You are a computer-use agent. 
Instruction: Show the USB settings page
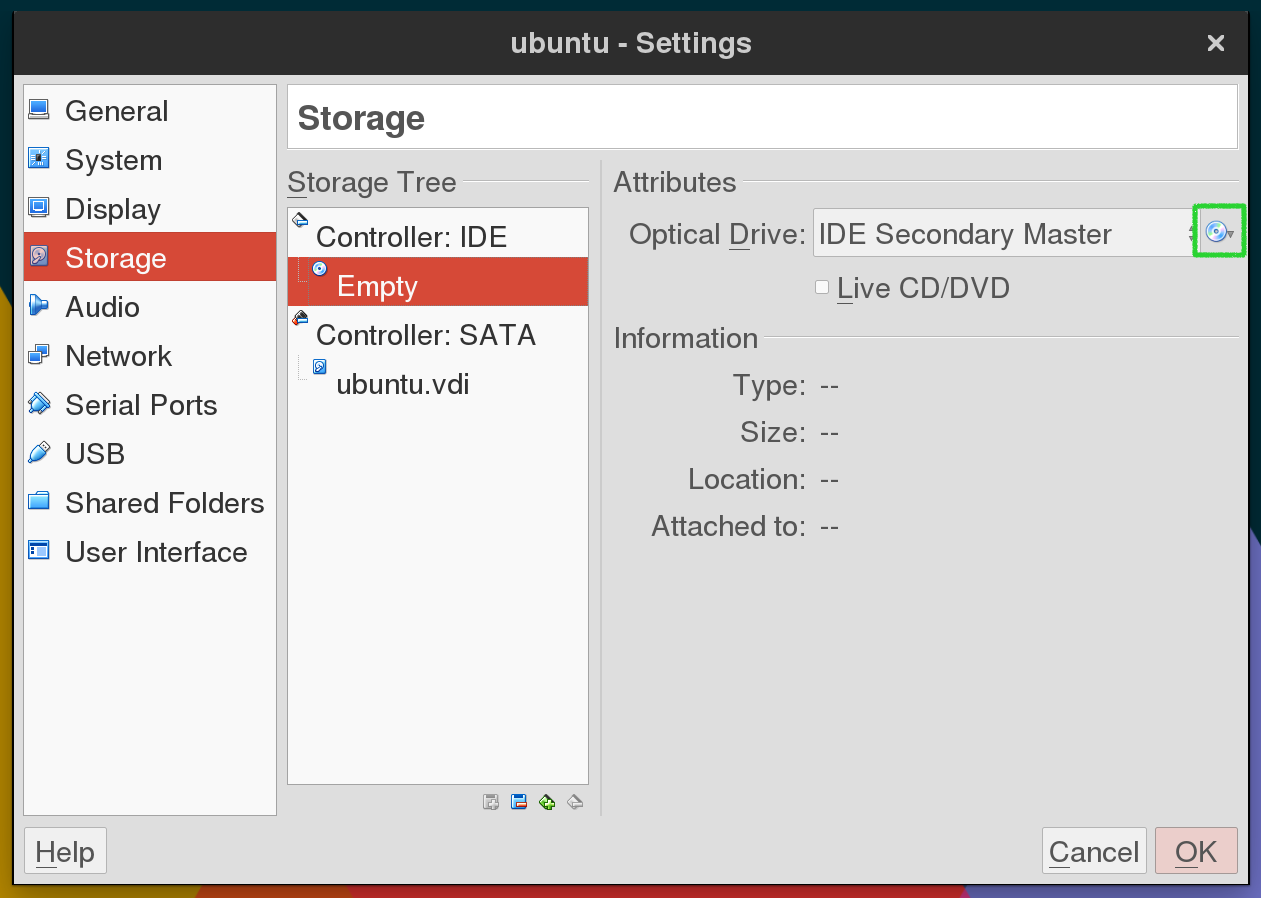(150, 454)
